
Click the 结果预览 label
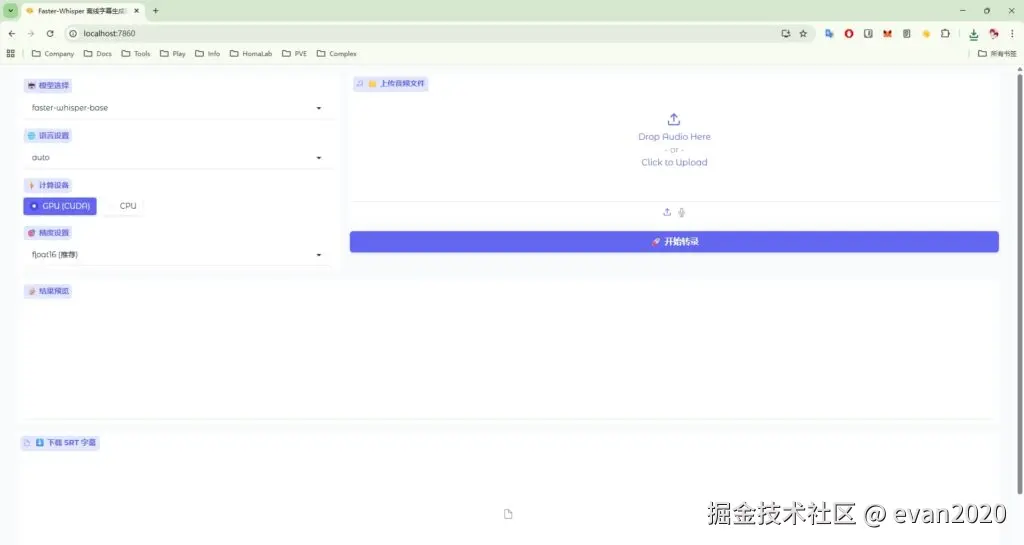pyautogui.click(x=48, y=291)
